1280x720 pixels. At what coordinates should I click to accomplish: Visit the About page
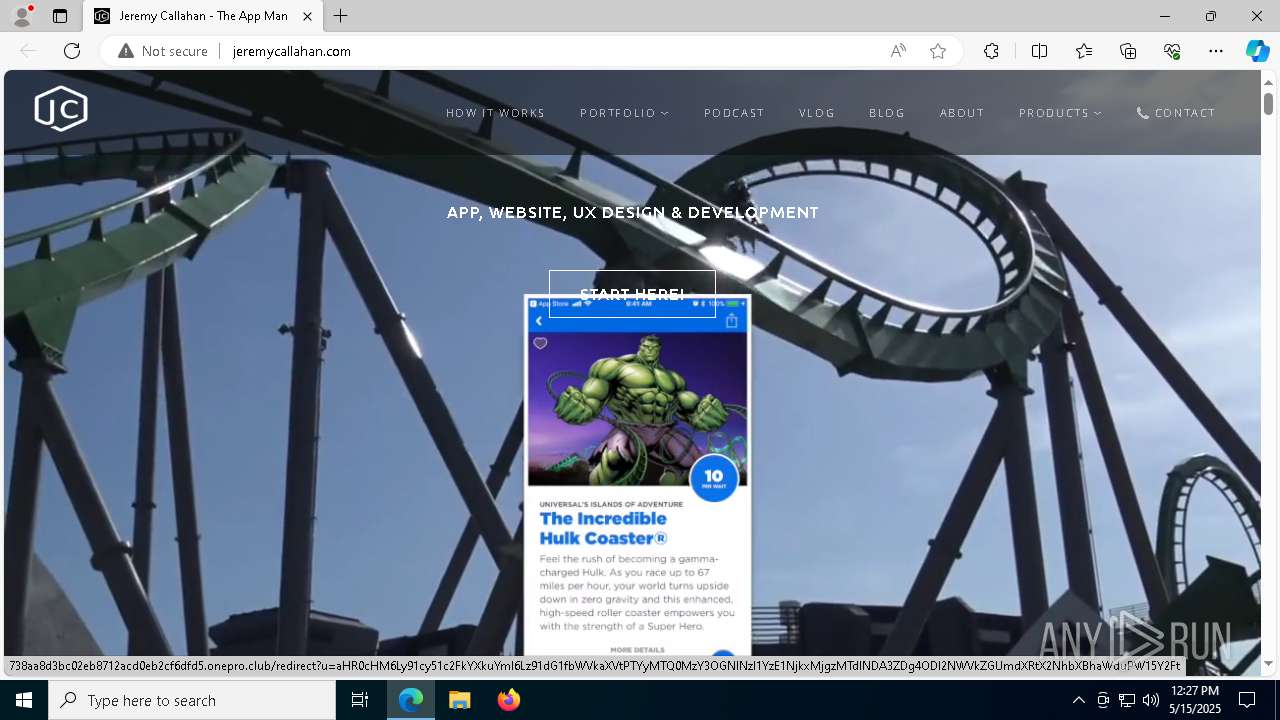tap(962, 113)
